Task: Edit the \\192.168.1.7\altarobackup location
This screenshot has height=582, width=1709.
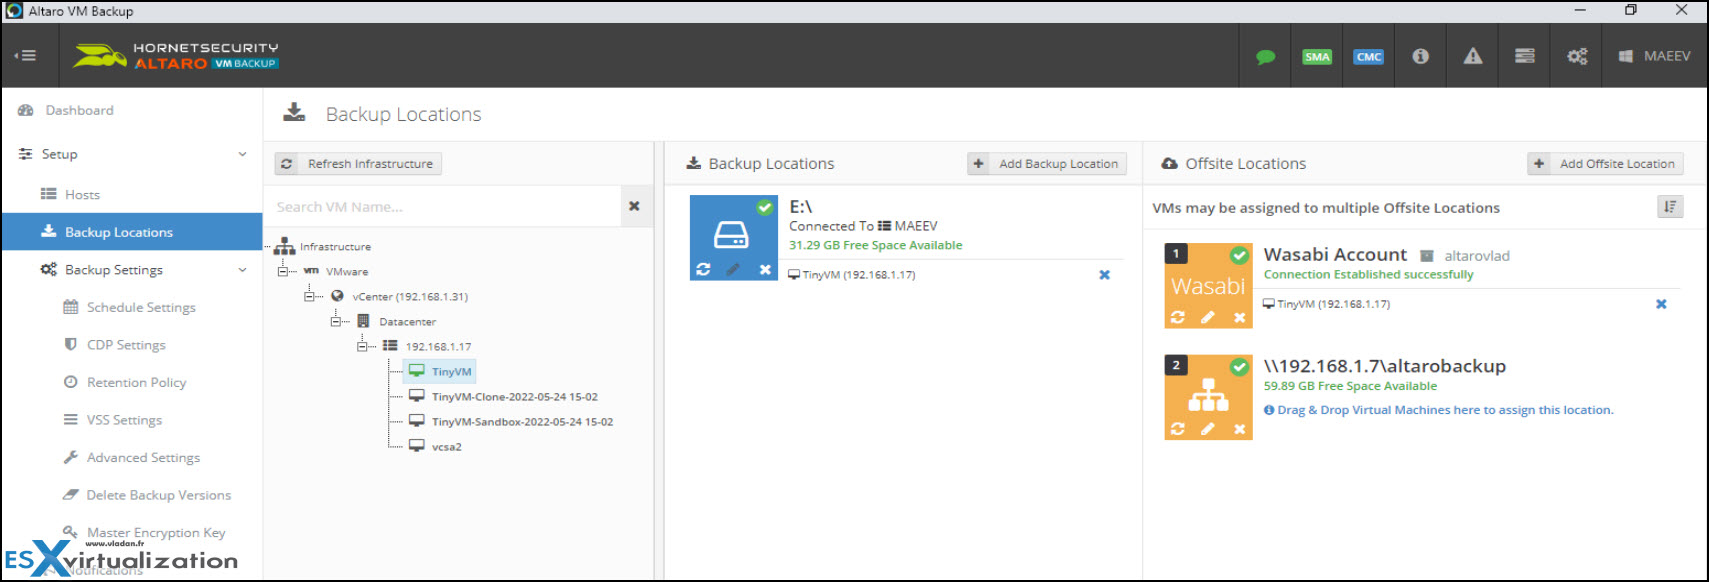Action: coord(1208,429)
